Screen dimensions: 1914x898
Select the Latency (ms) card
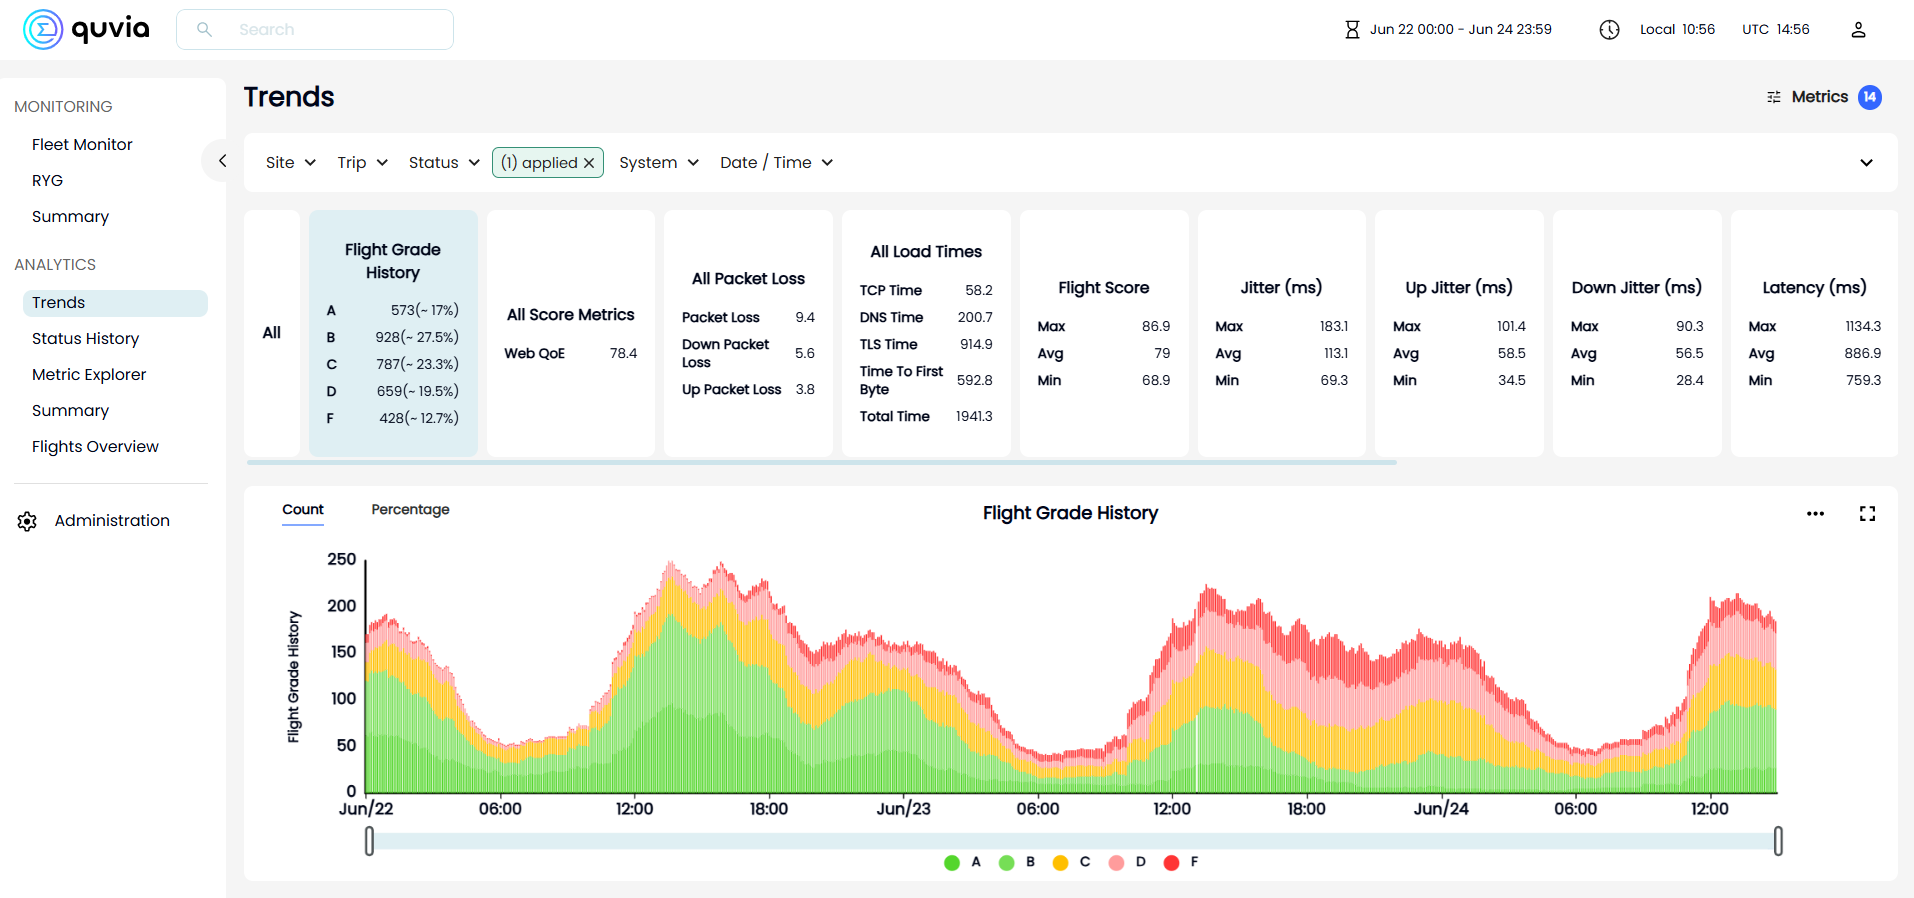click(x=1814, y=333)
